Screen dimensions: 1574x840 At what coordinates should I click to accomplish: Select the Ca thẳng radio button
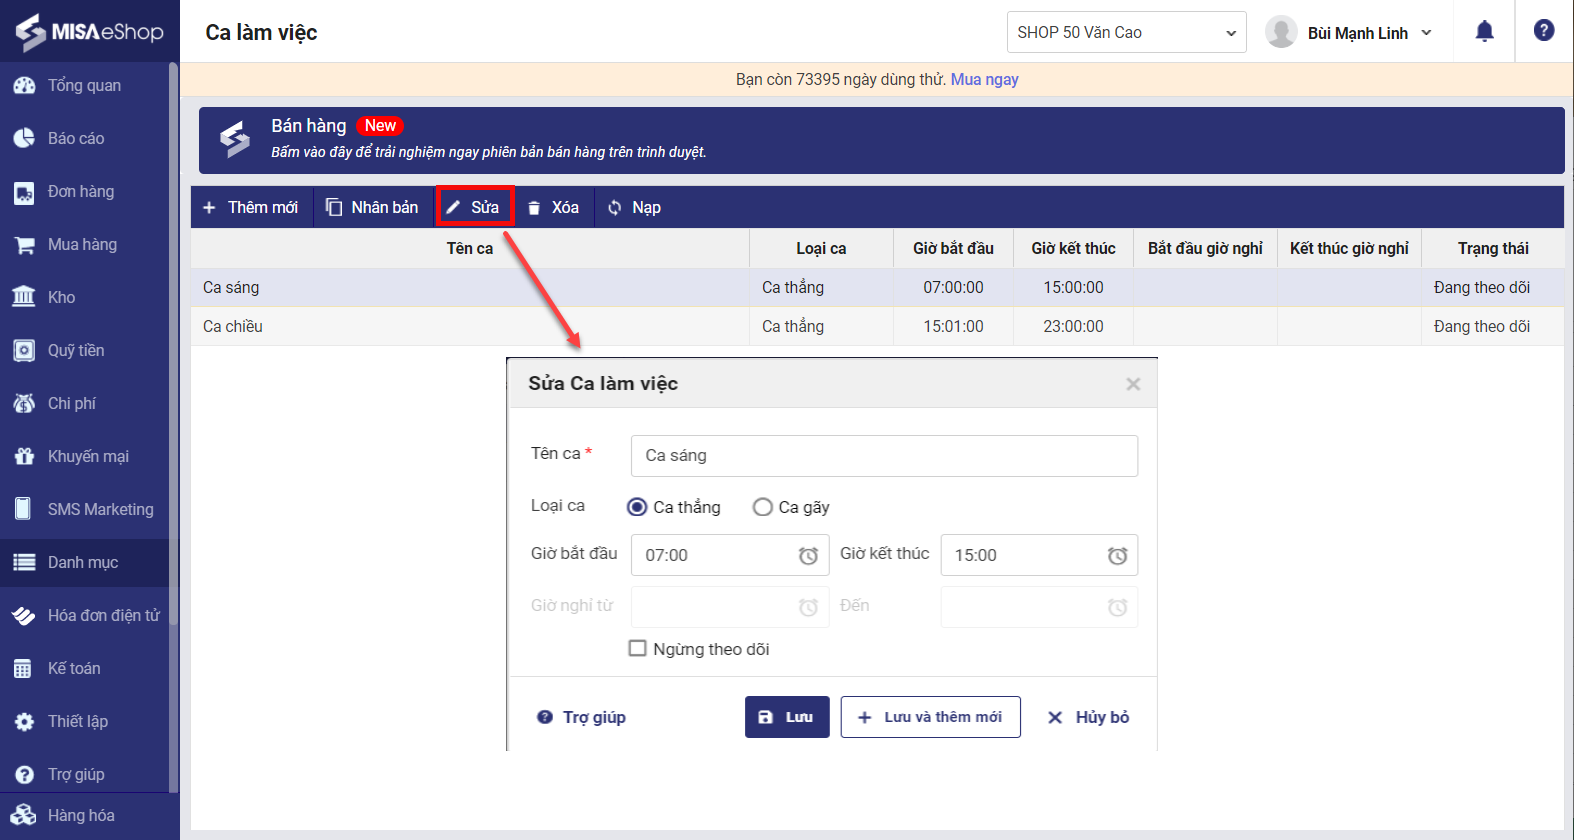tap(637, 507)
